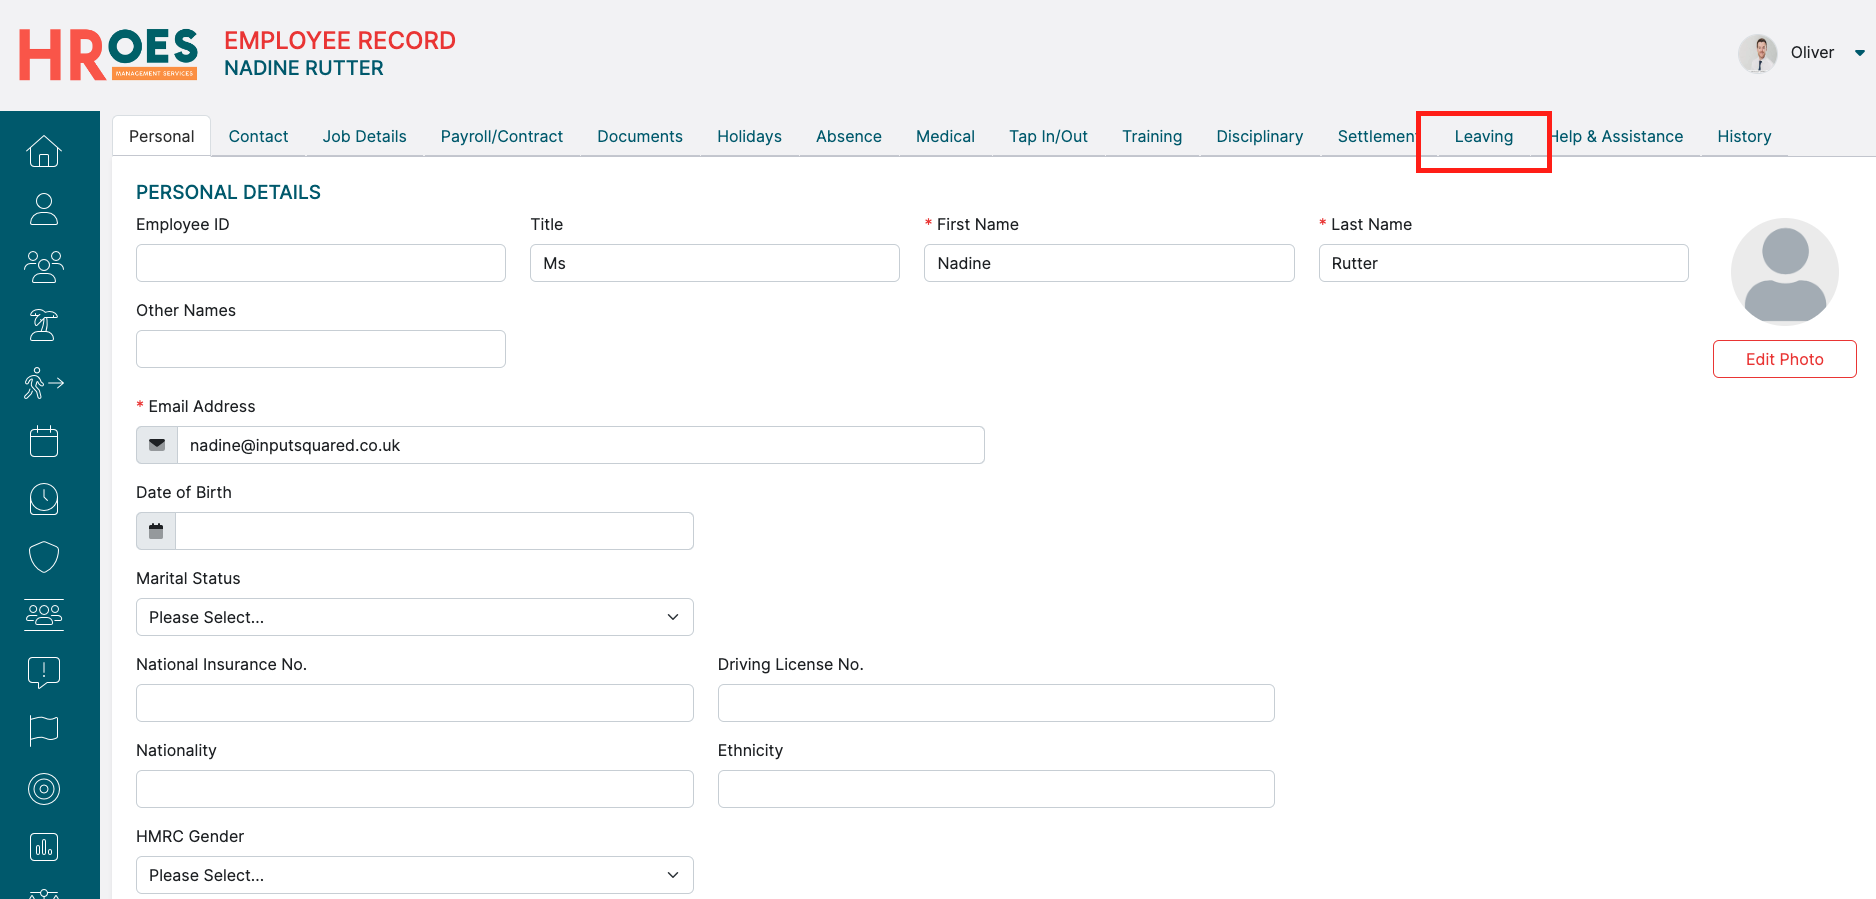Image resolution: width=1876 pixels, height=899 pixels.
Task: Click the Home icon in sidebar
Action: click(44, 151)
